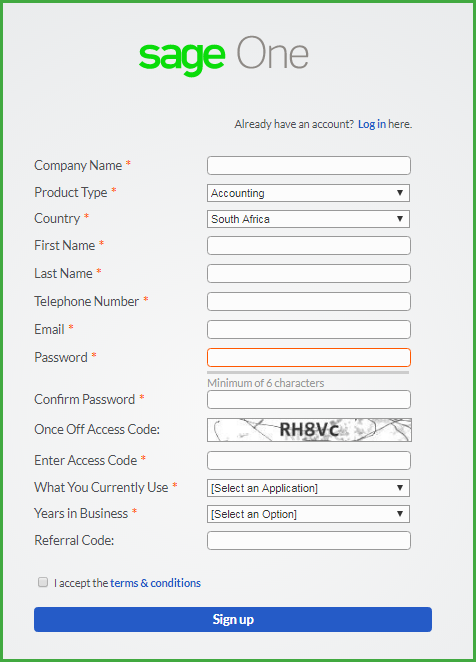Click the Sage One logo
The image size is (476, 662).
(x=224, y=55)
